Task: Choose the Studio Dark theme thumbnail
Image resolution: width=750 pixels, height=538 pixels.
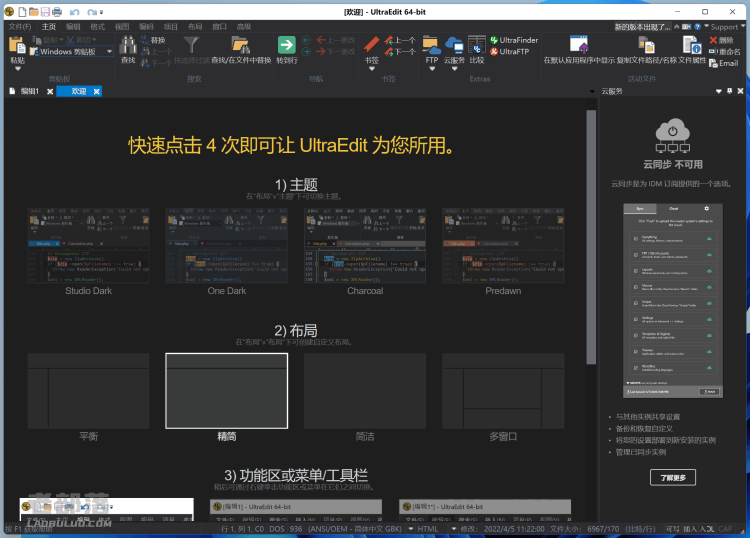Action: (88, 246)
